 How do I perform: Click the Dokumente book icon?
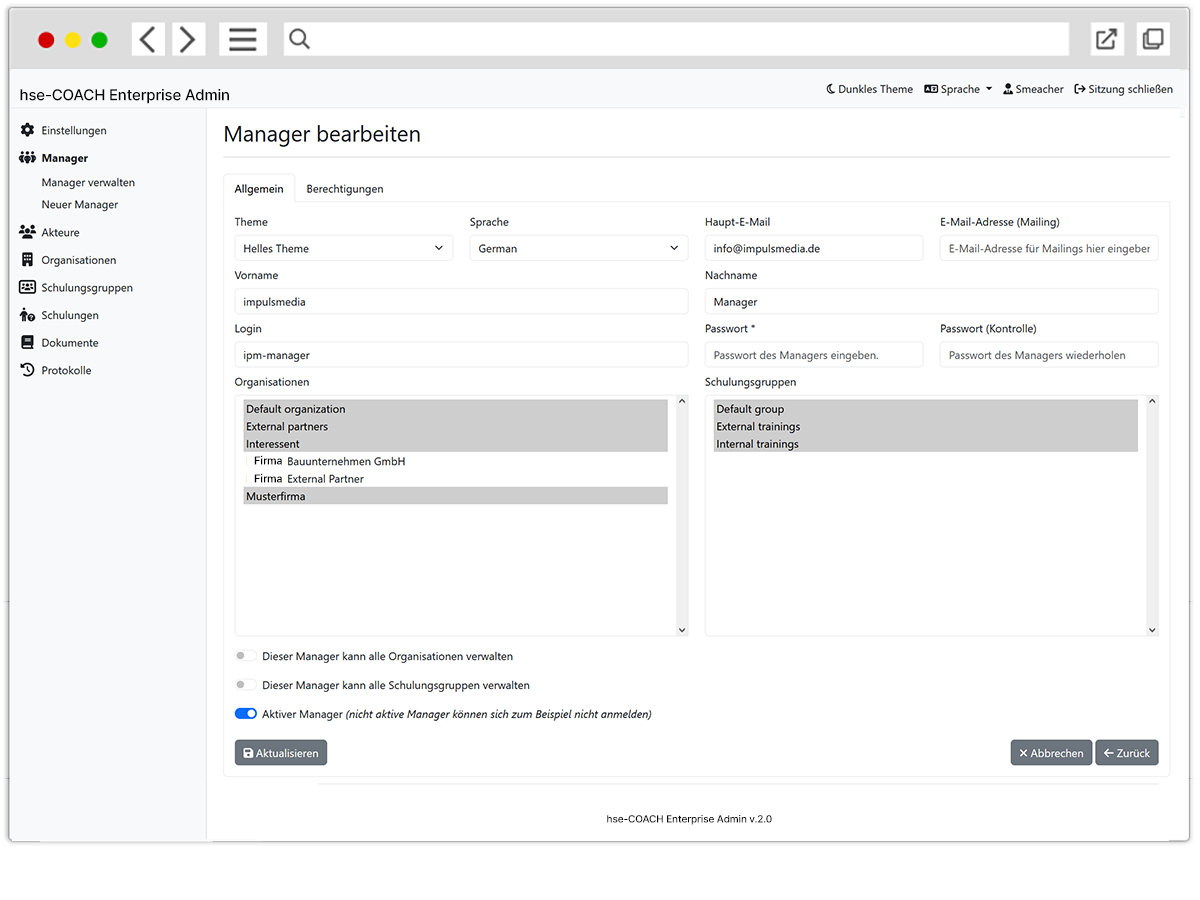click(x=27, y=342)
